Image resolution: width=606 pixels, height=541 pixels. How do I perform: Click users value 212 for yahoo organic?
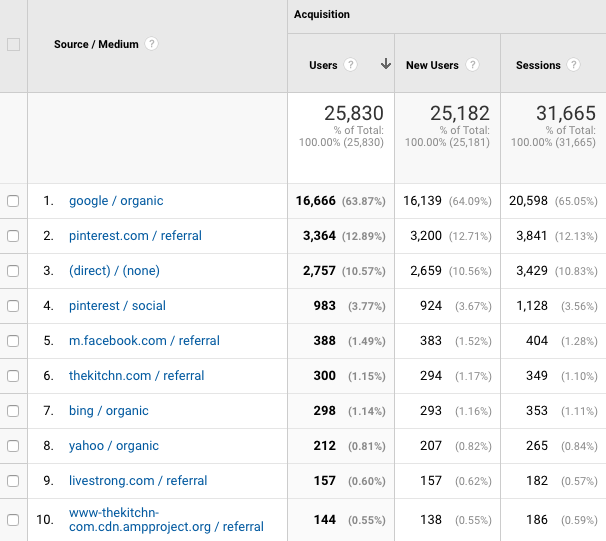pyautogui.click(x=325, y=446)
